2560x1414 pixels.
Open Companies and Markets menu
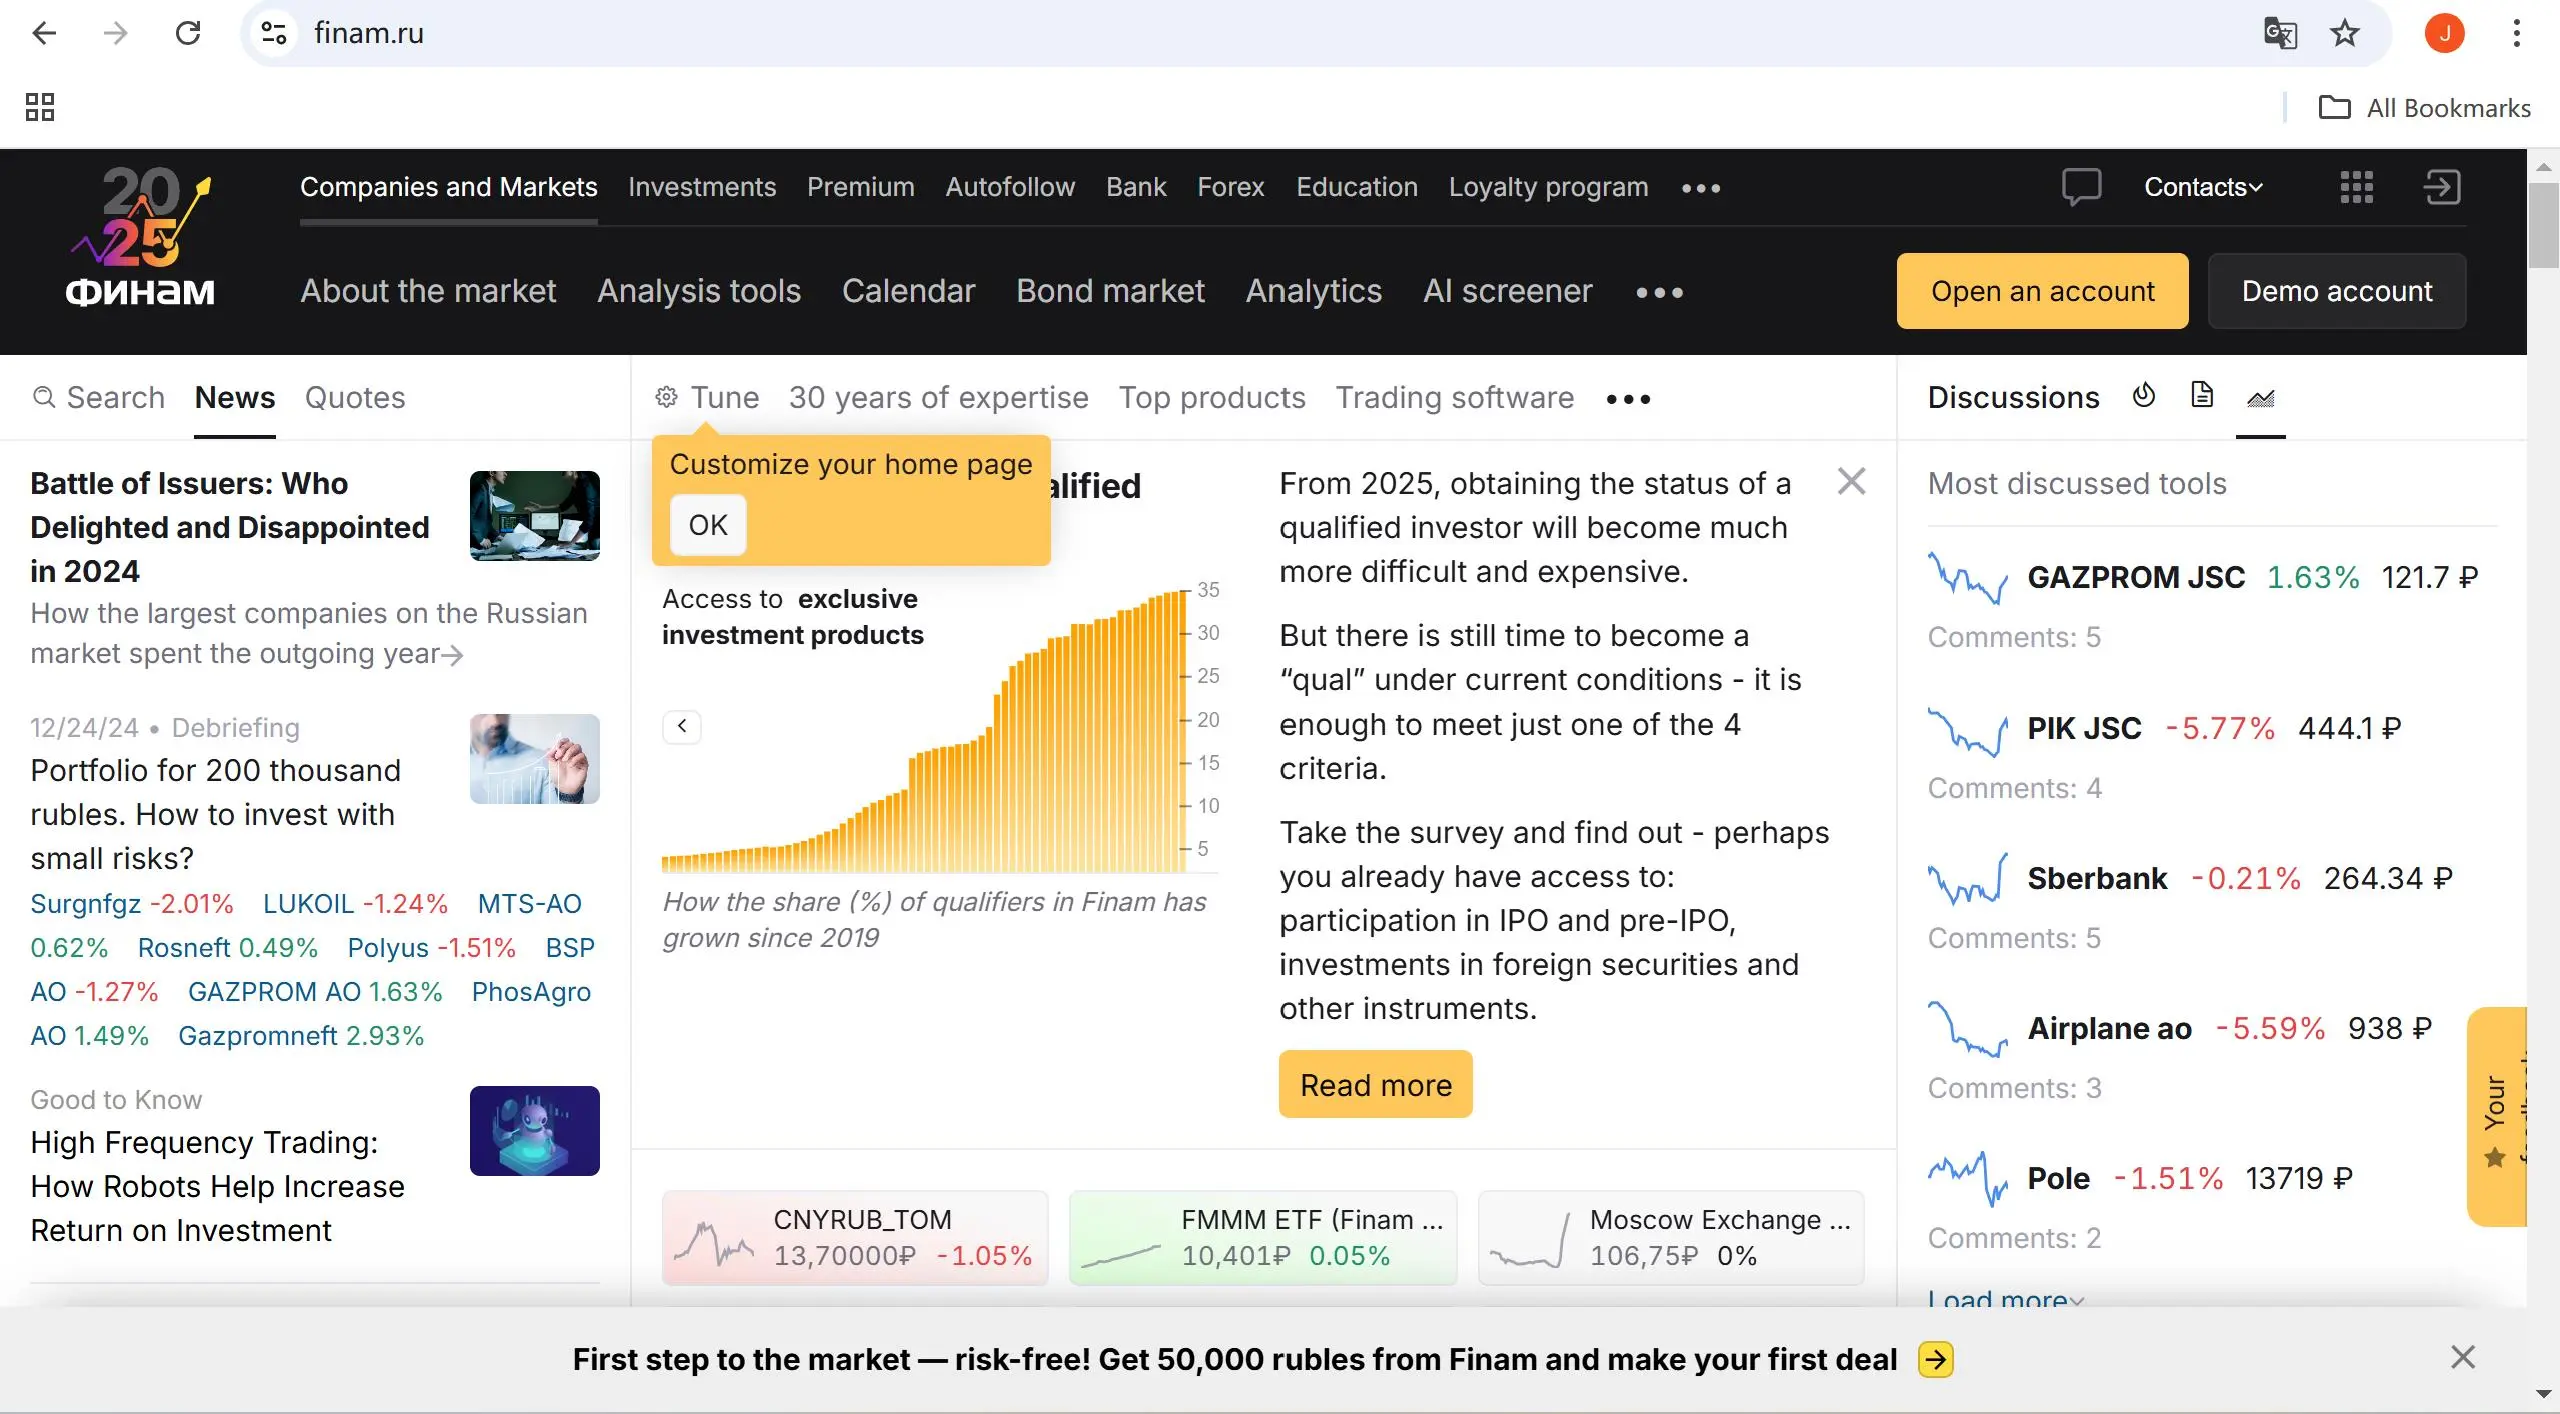point(449,187)
